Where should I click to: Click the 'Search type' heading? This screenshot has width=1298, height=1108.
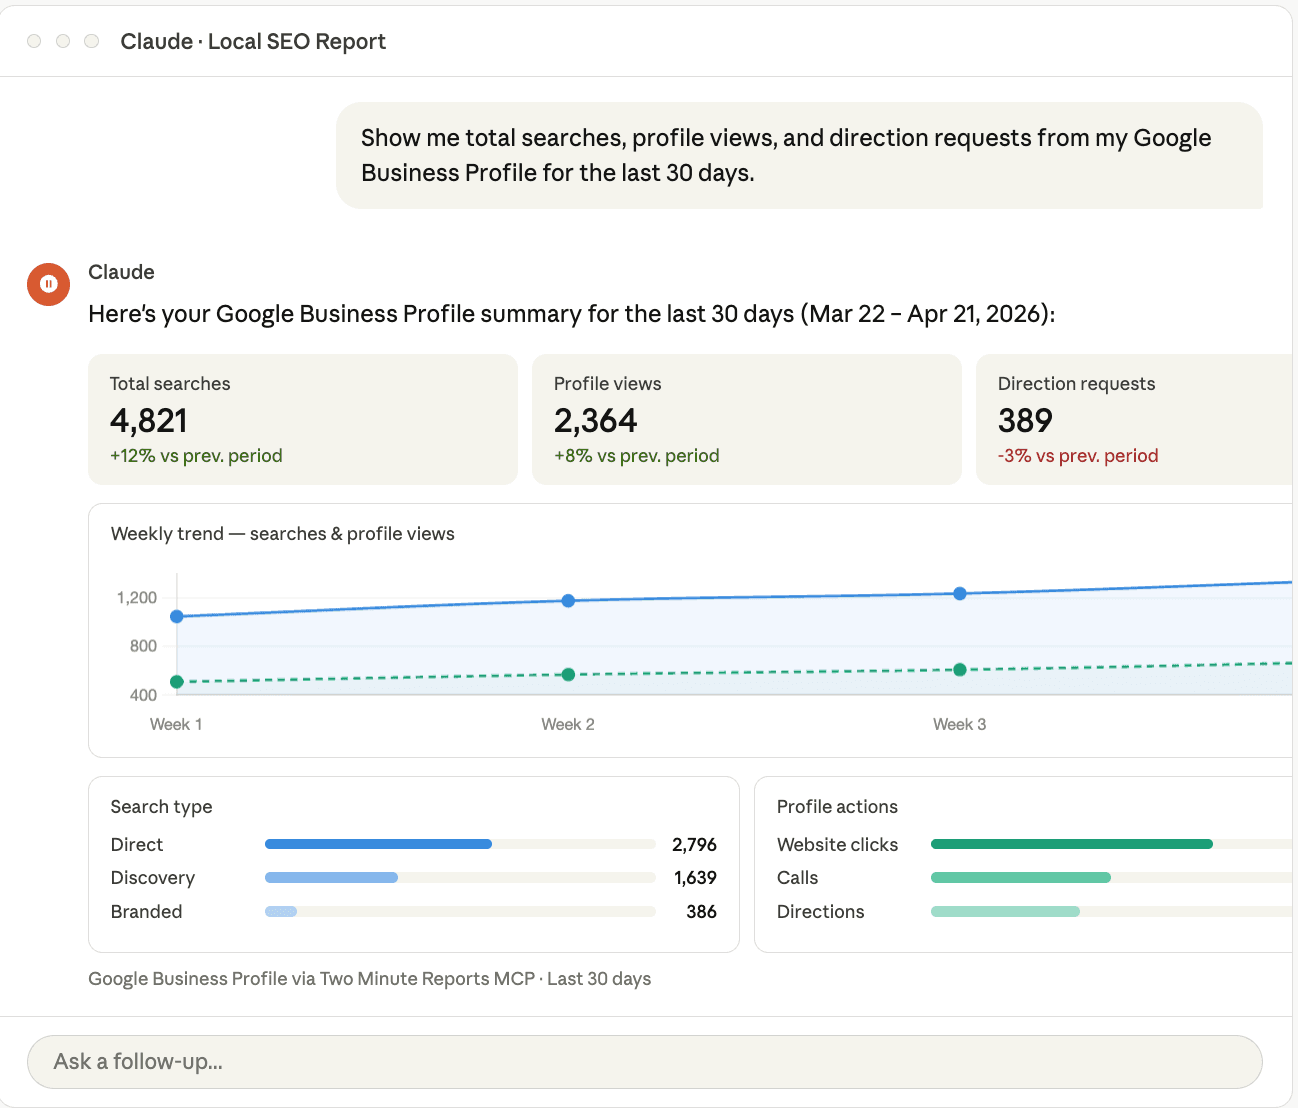click(x=161, y=807)
